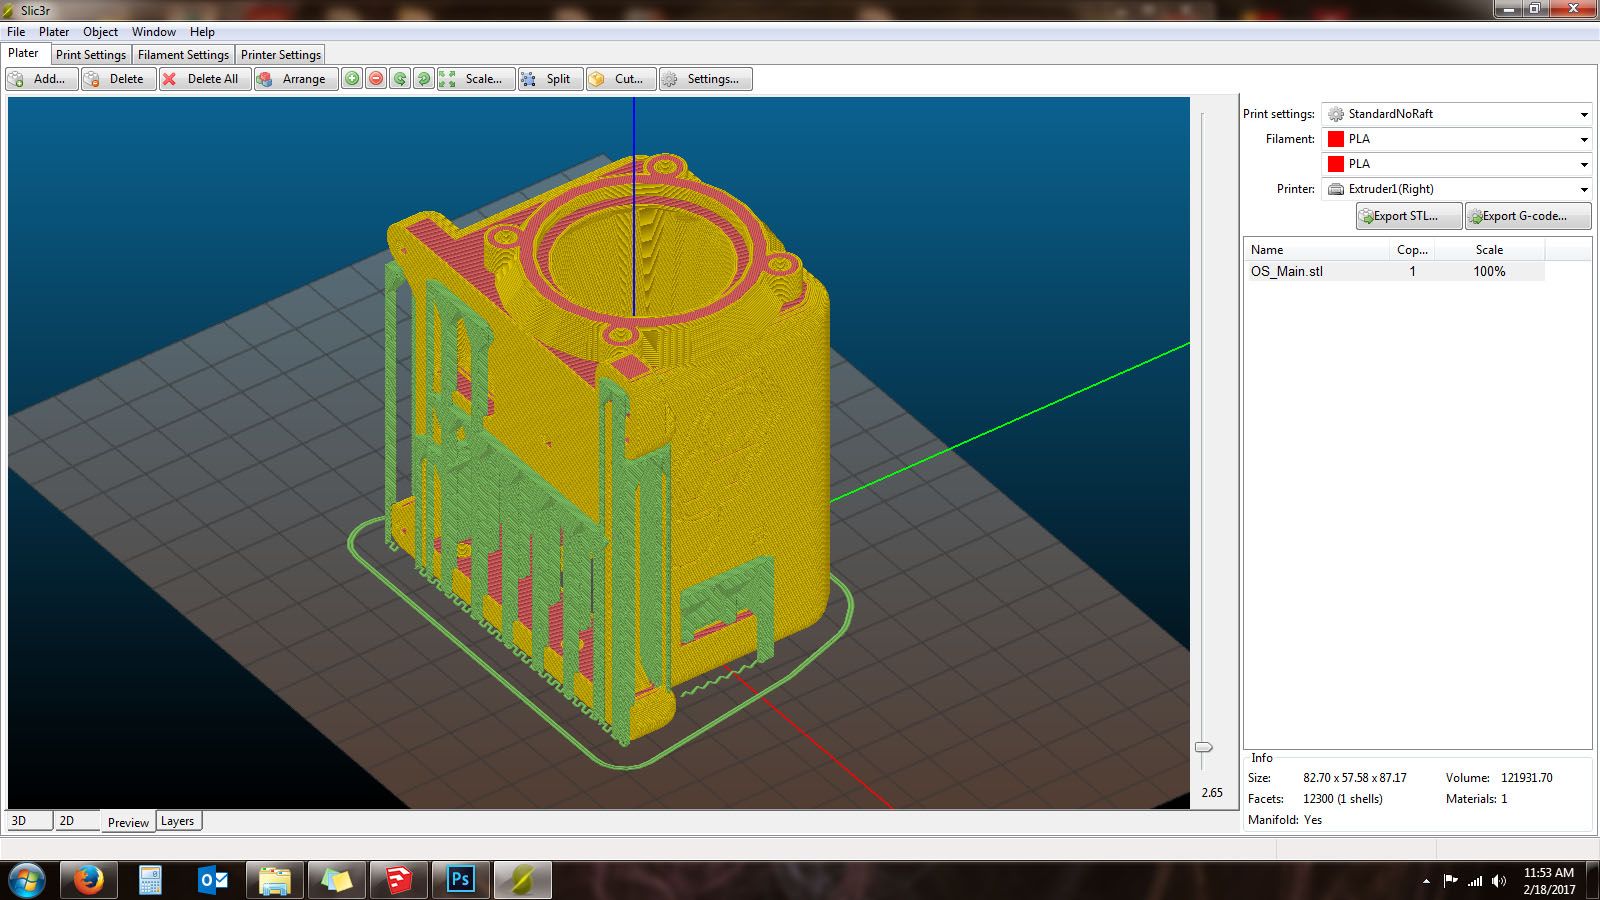
Task: Click Delete All to clear the plate
Action: [204, 79]
